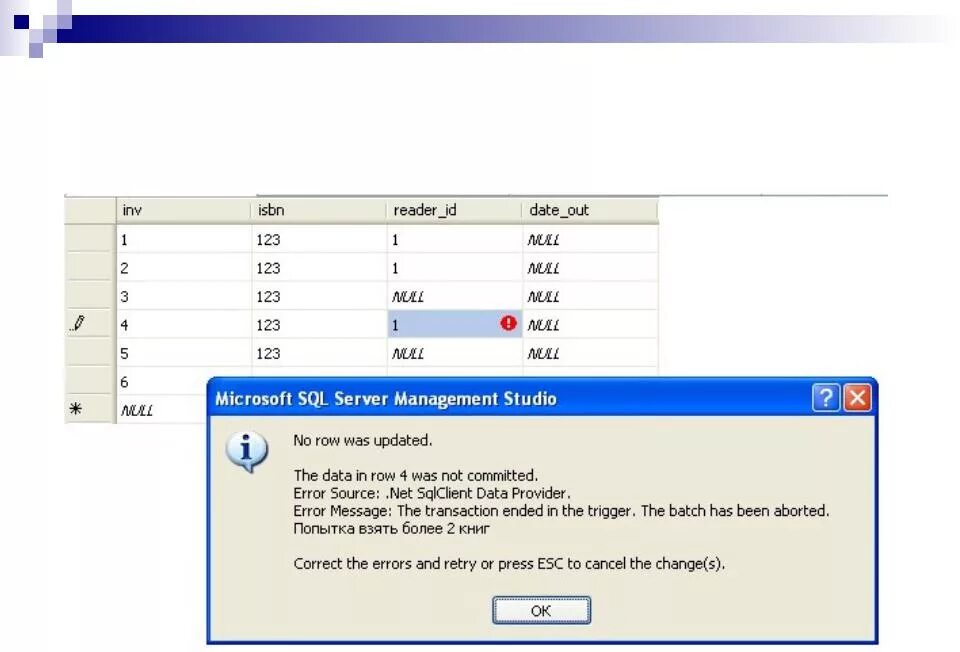The height and width of the screenshot is (652, 960).
Task: Click the row selector for inv row 3
Action: point(90,296)
